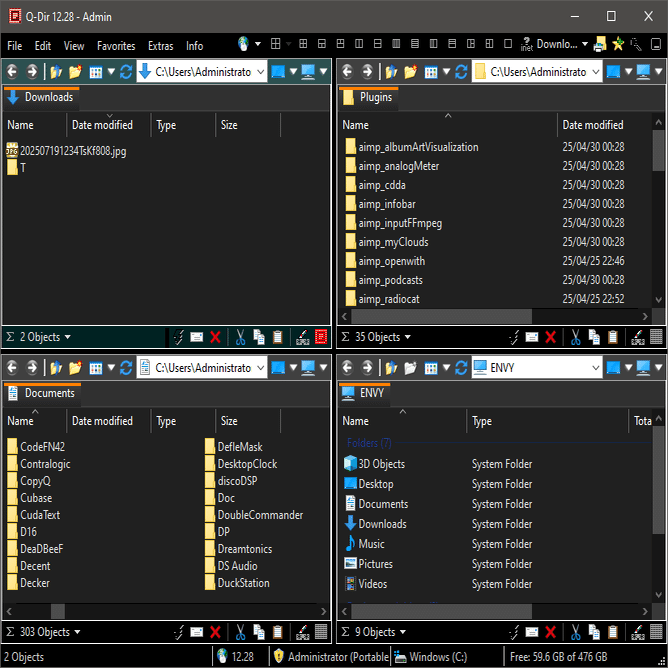The height and width of the screenshot is (668, 668).
Task: Click Plugins pane vertical scrollbar thumb
Action: pyautogui.click(x=658, y=150)
